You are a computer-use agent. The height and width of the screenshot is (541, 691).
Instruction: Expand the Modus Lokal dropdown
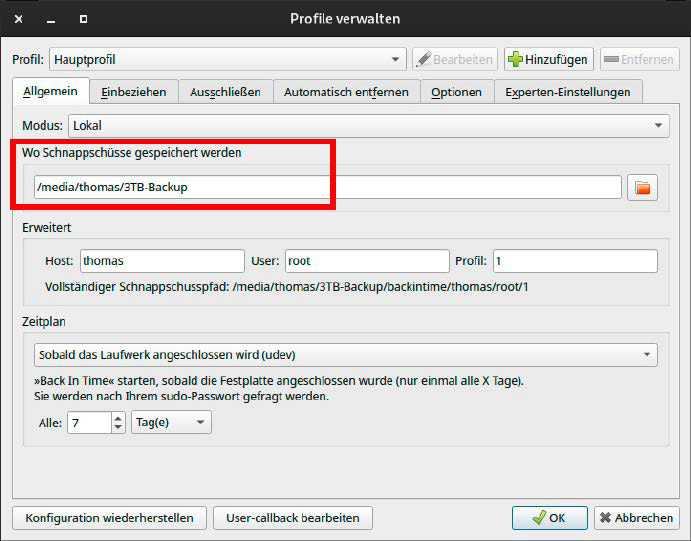368,126
